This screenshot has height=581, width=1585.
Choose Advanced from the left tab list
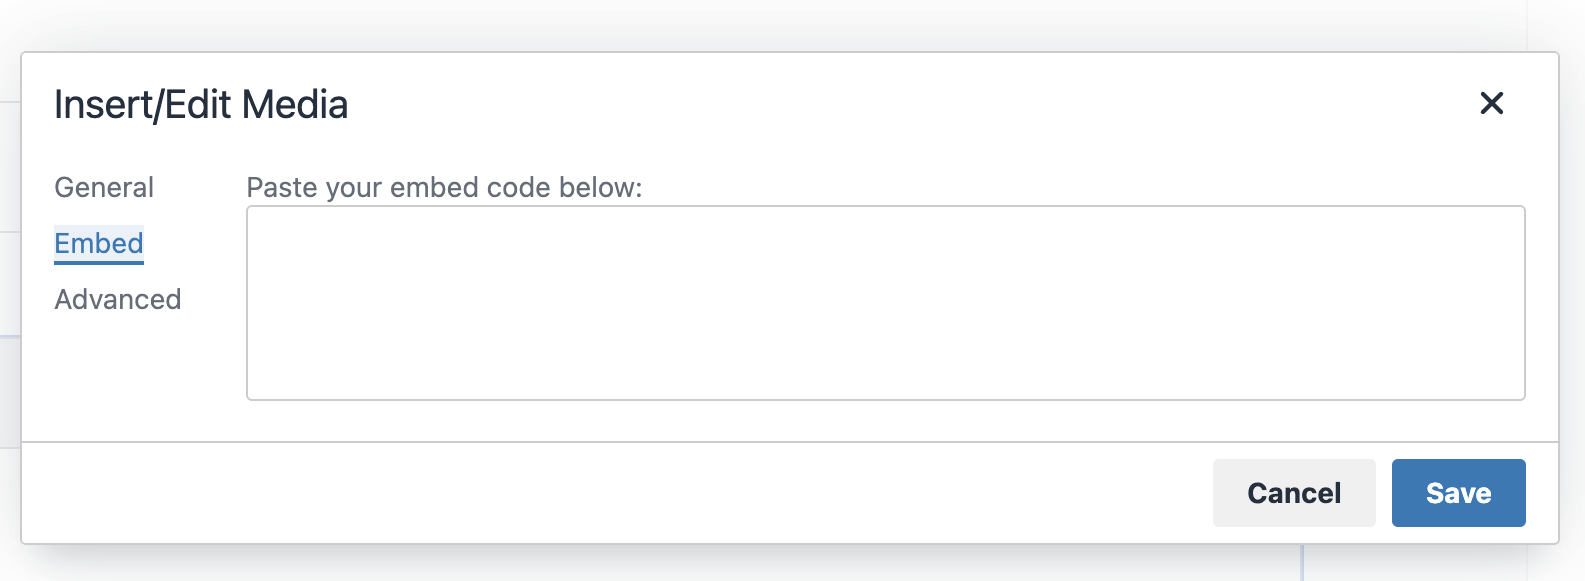[x=118, y=299]
